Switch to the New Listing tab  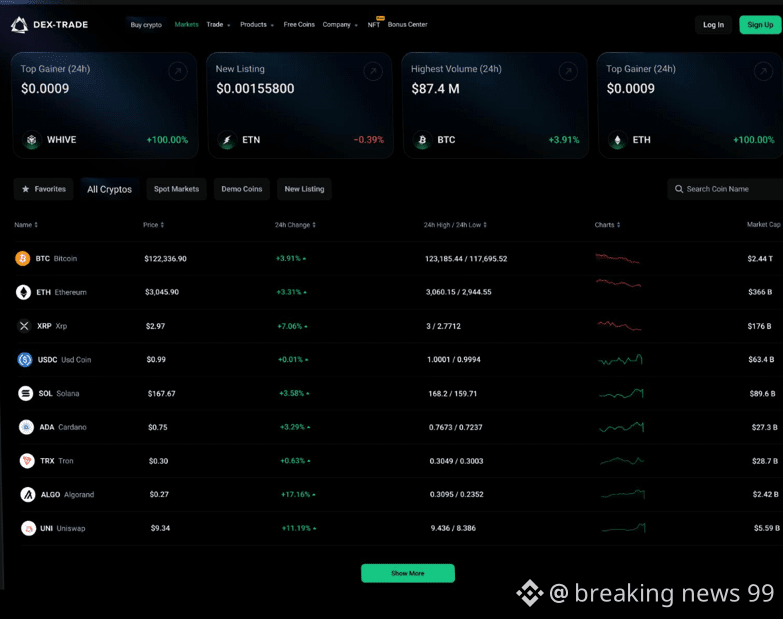click(x=304, y=189)
